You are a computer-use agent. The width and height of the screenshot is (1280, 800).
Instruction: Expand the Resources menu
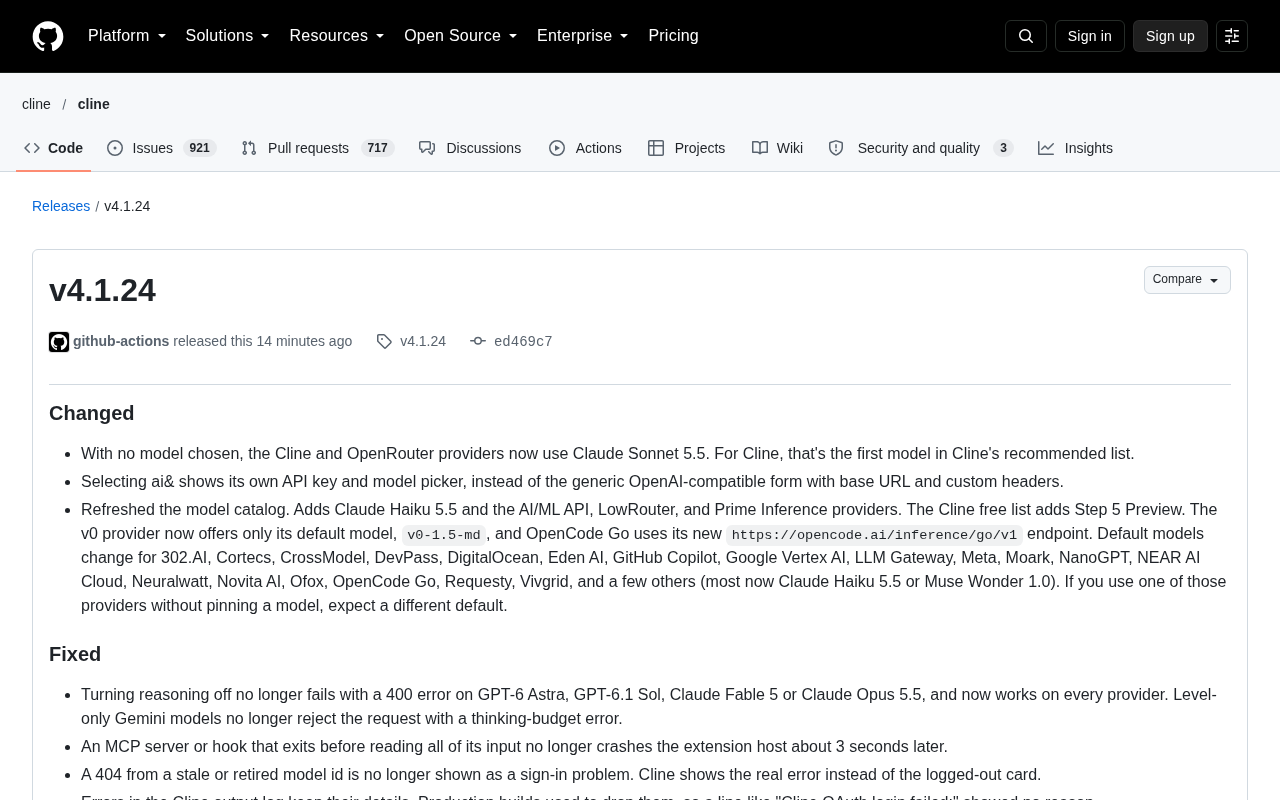tap(337, 36)
